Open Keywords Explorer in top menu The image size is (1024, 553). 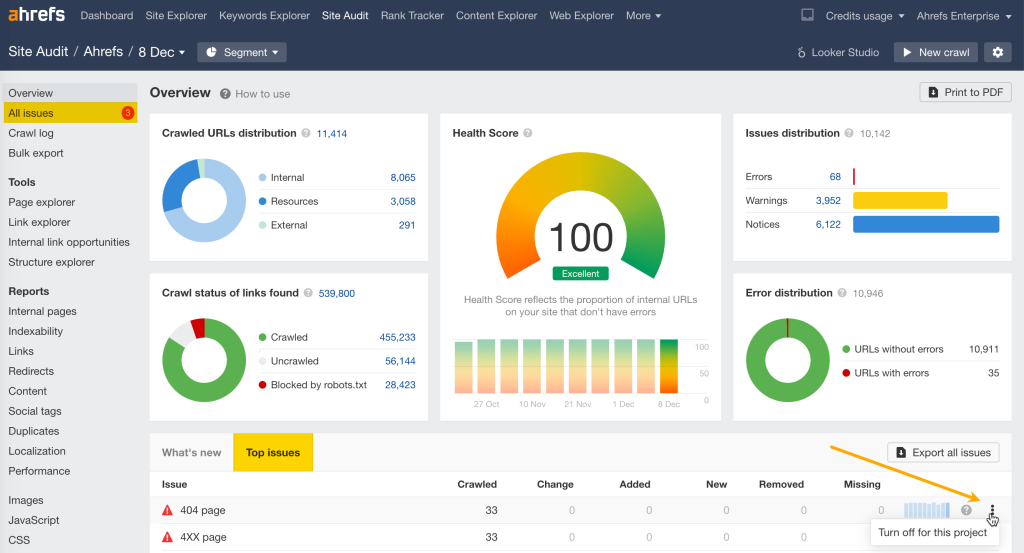point(264,16)
